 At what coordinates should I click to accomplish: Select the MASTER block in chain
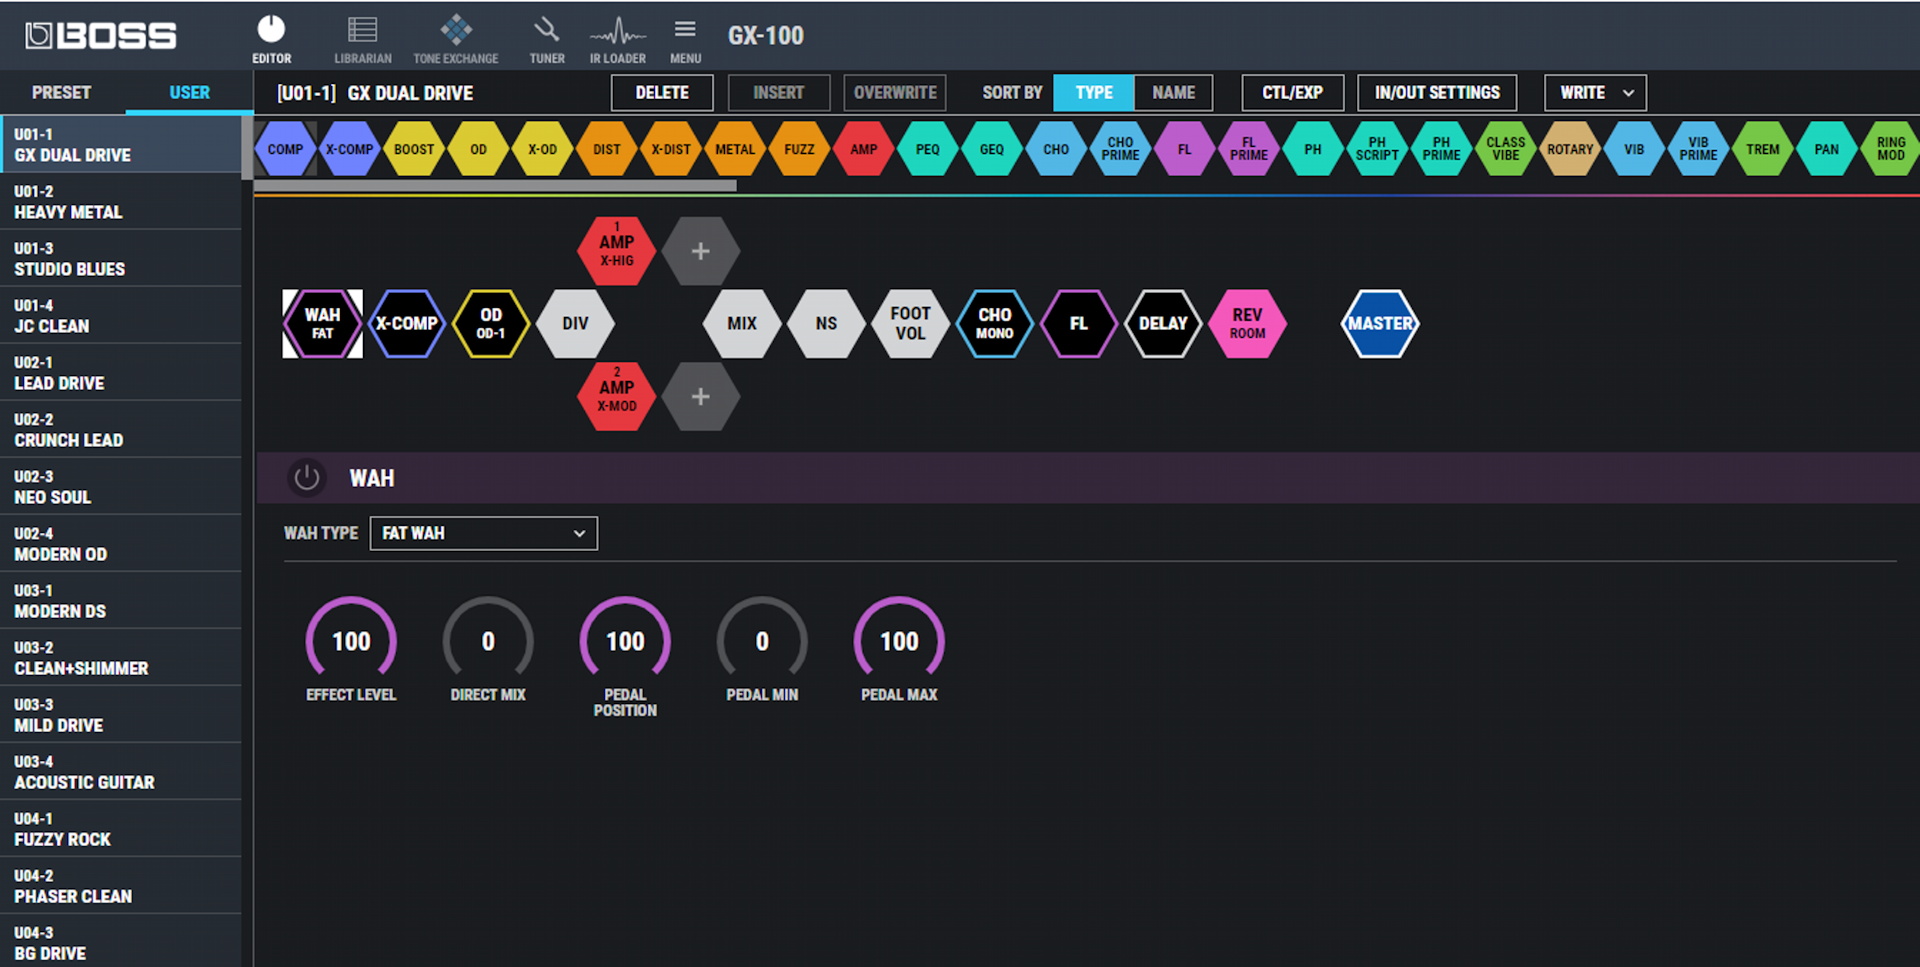[x=1380, y=323]
